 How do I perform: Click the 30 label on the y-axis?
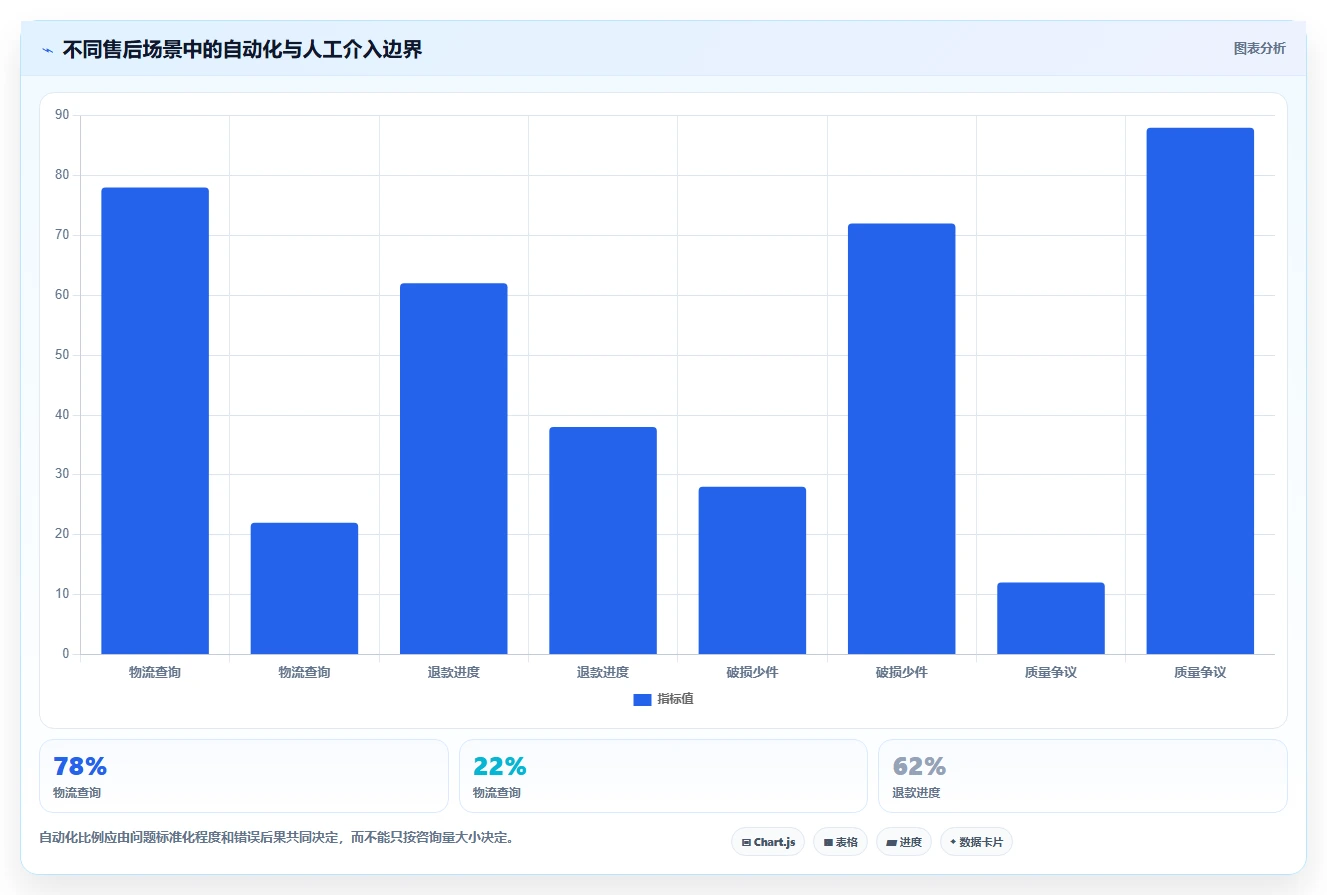tap(62, 474)
